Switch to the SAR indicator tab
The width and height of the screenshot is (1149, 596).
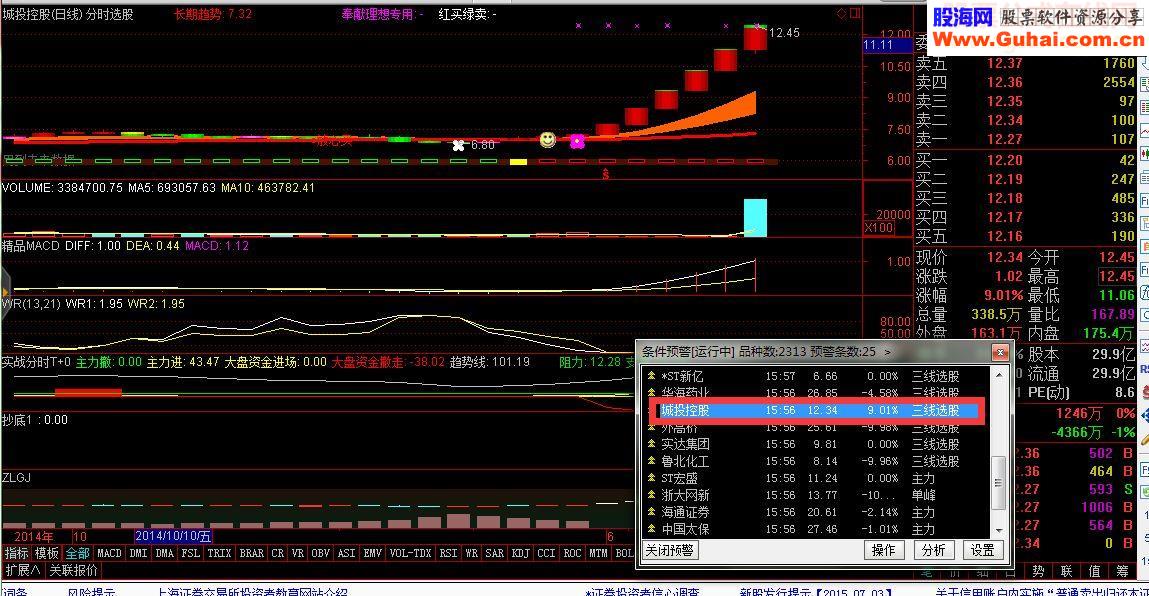point(495,553)
